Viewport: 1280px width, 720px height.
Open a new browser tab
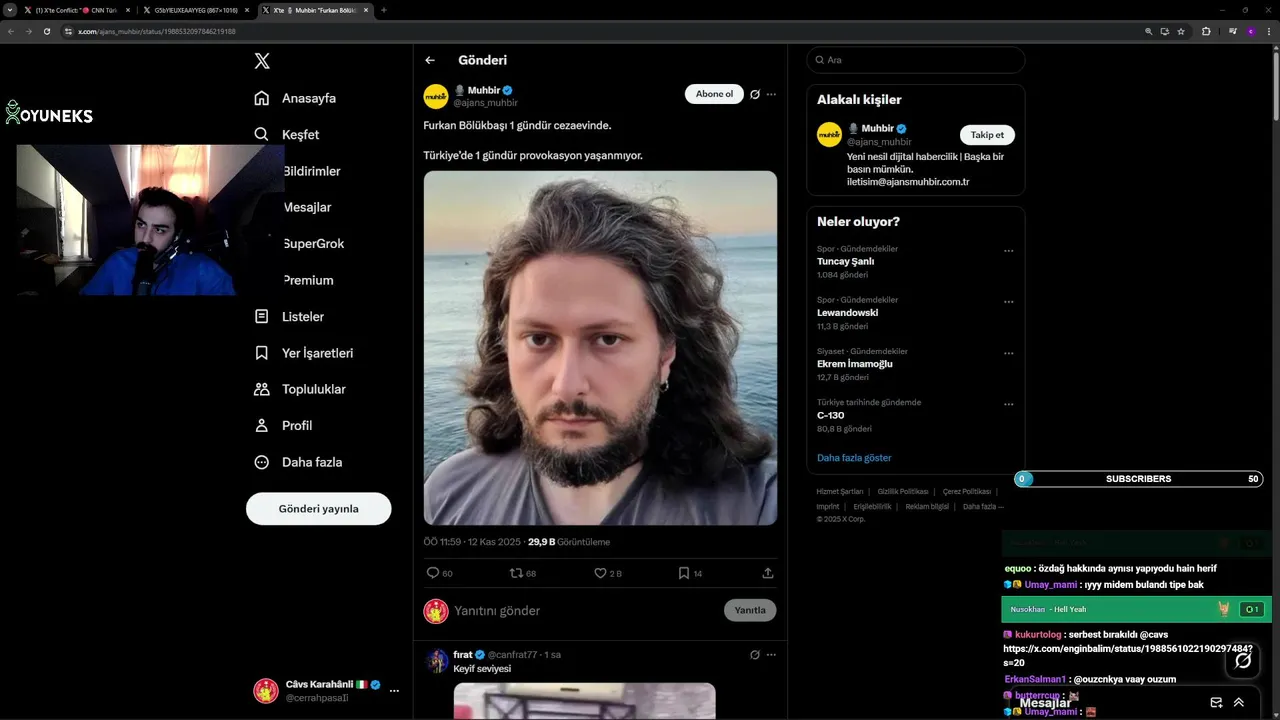point(384,10)
